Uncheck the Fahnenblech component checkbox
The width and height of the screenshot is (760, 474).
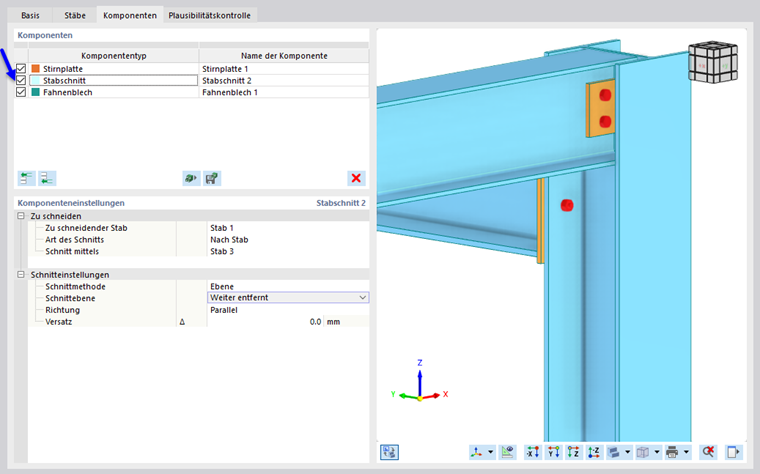pyautogui.click(x=21, y=92)
